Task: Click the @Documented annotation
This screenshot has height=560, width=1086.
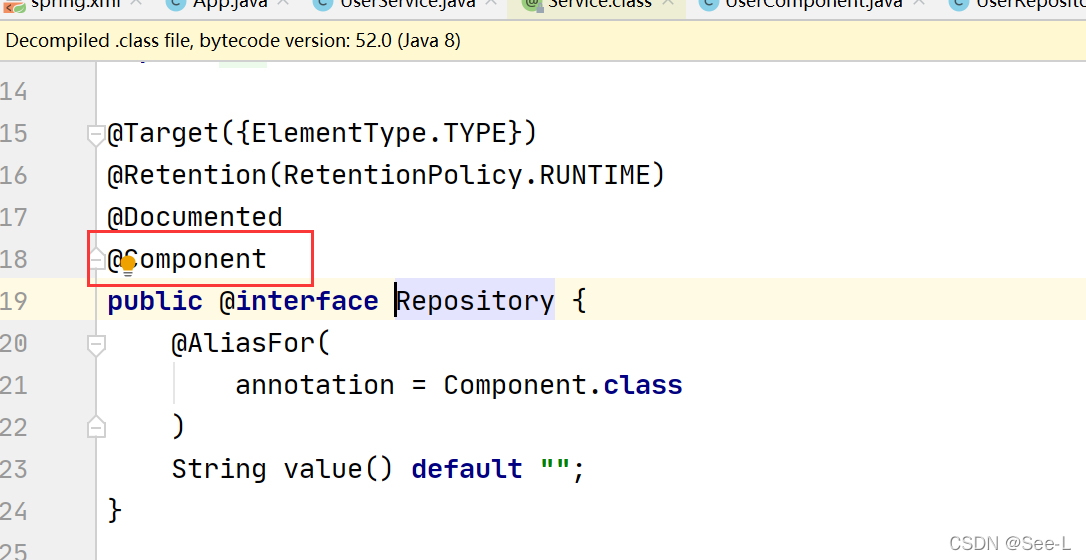Action: [195, 217]
